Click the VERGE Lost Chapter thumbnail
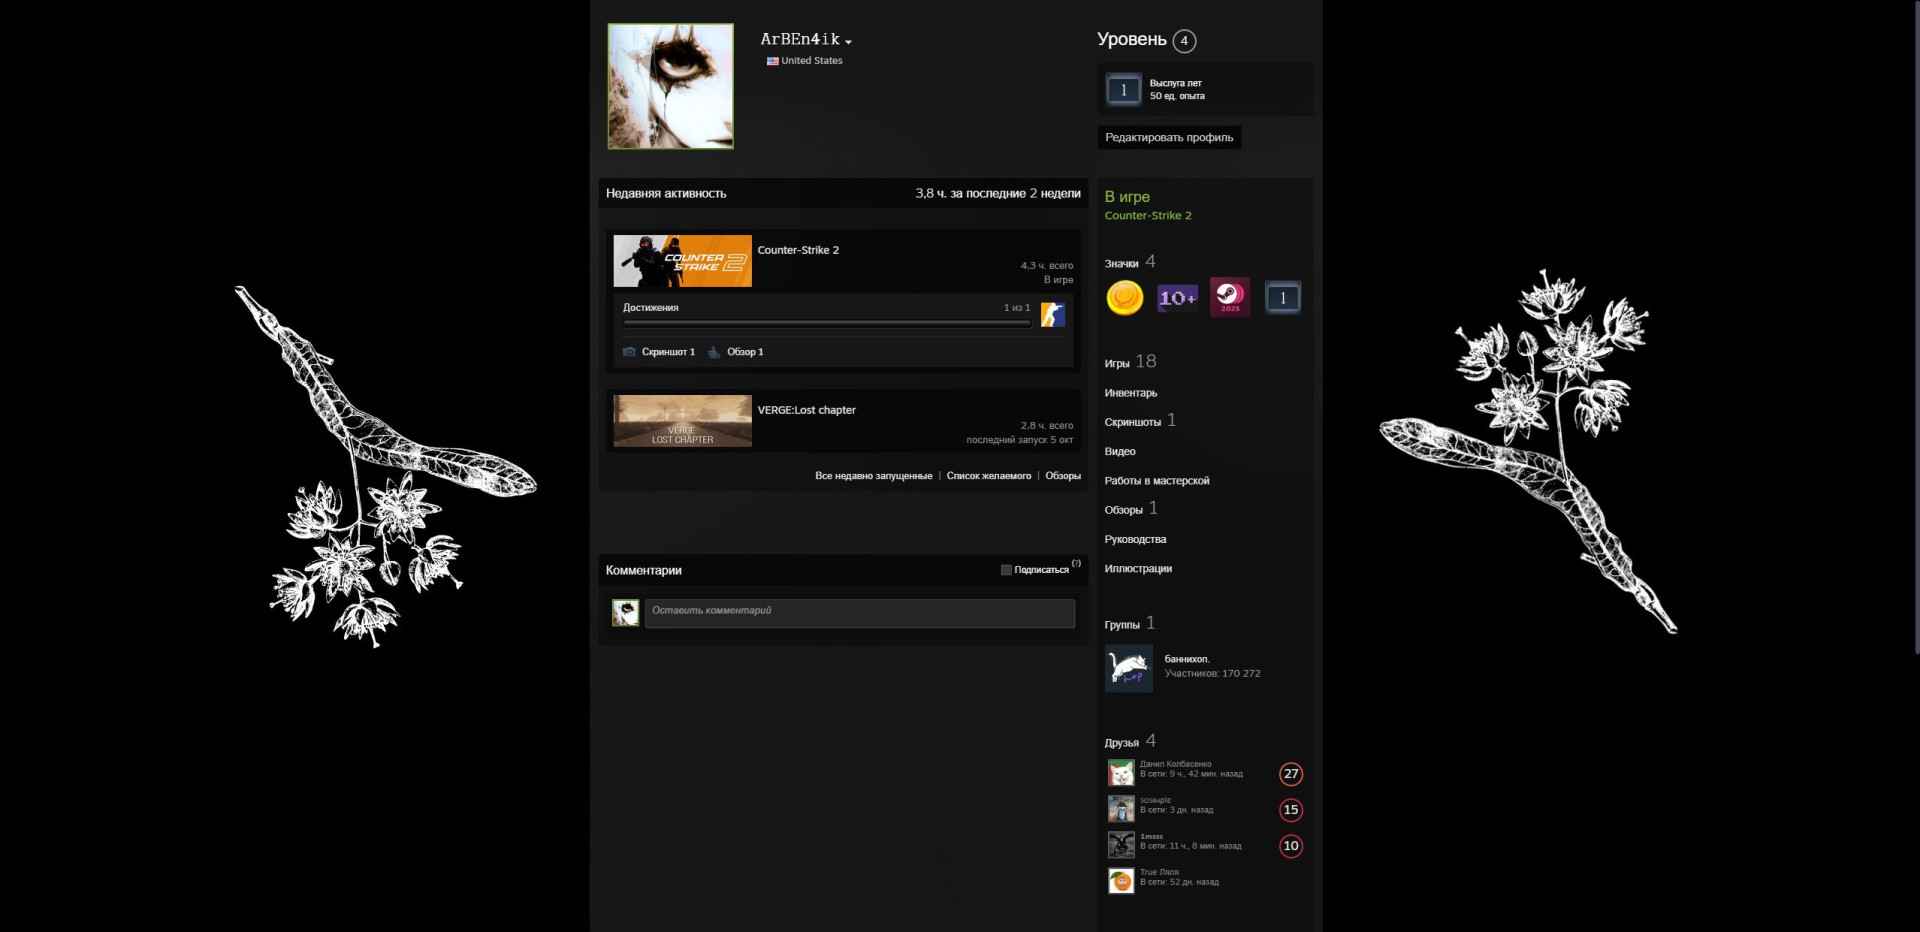The height and width of the screenshot is (932, 1920). (x=682, y=420)
